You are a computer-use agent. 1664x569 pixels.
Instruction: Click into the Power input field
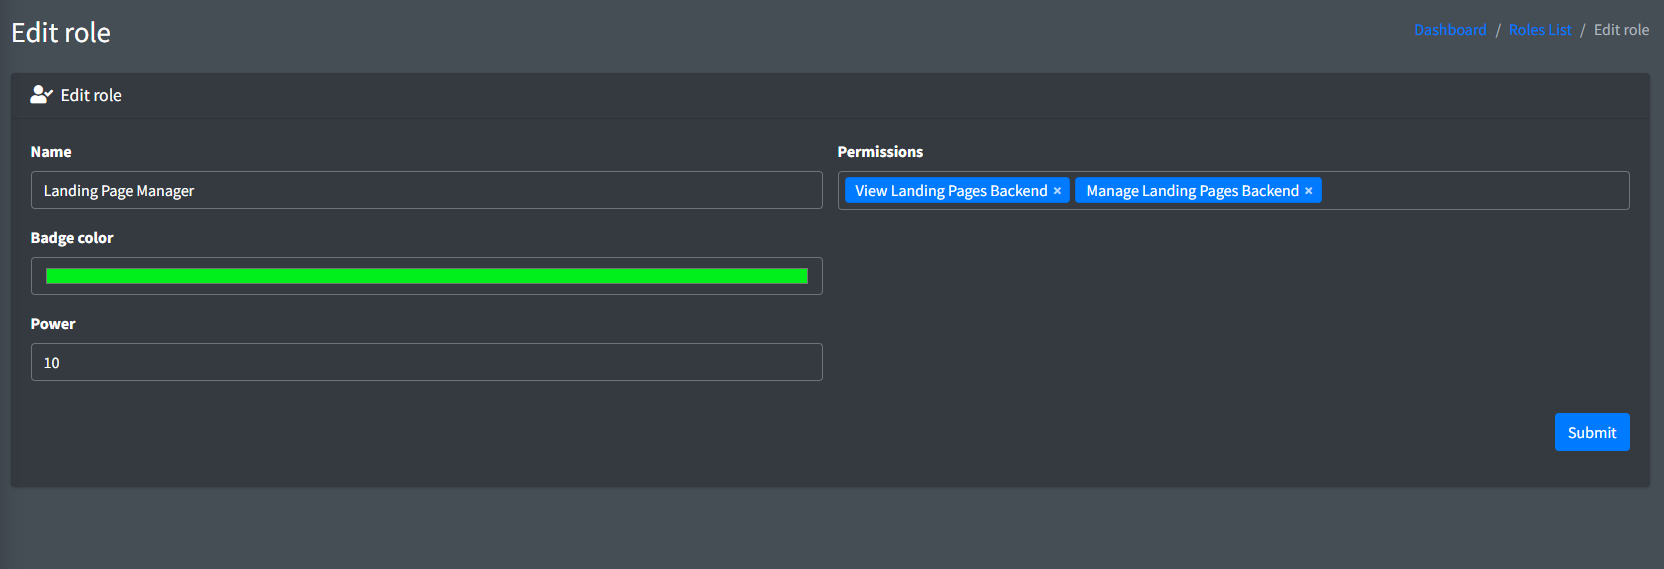point(426,362)
